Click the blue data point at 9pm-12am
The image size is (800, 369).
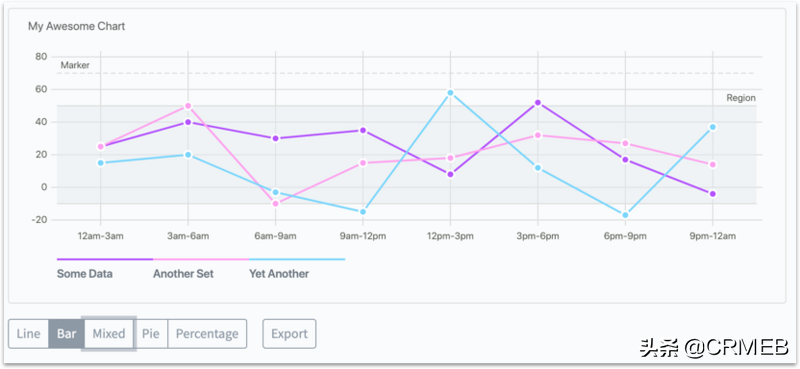713,127
